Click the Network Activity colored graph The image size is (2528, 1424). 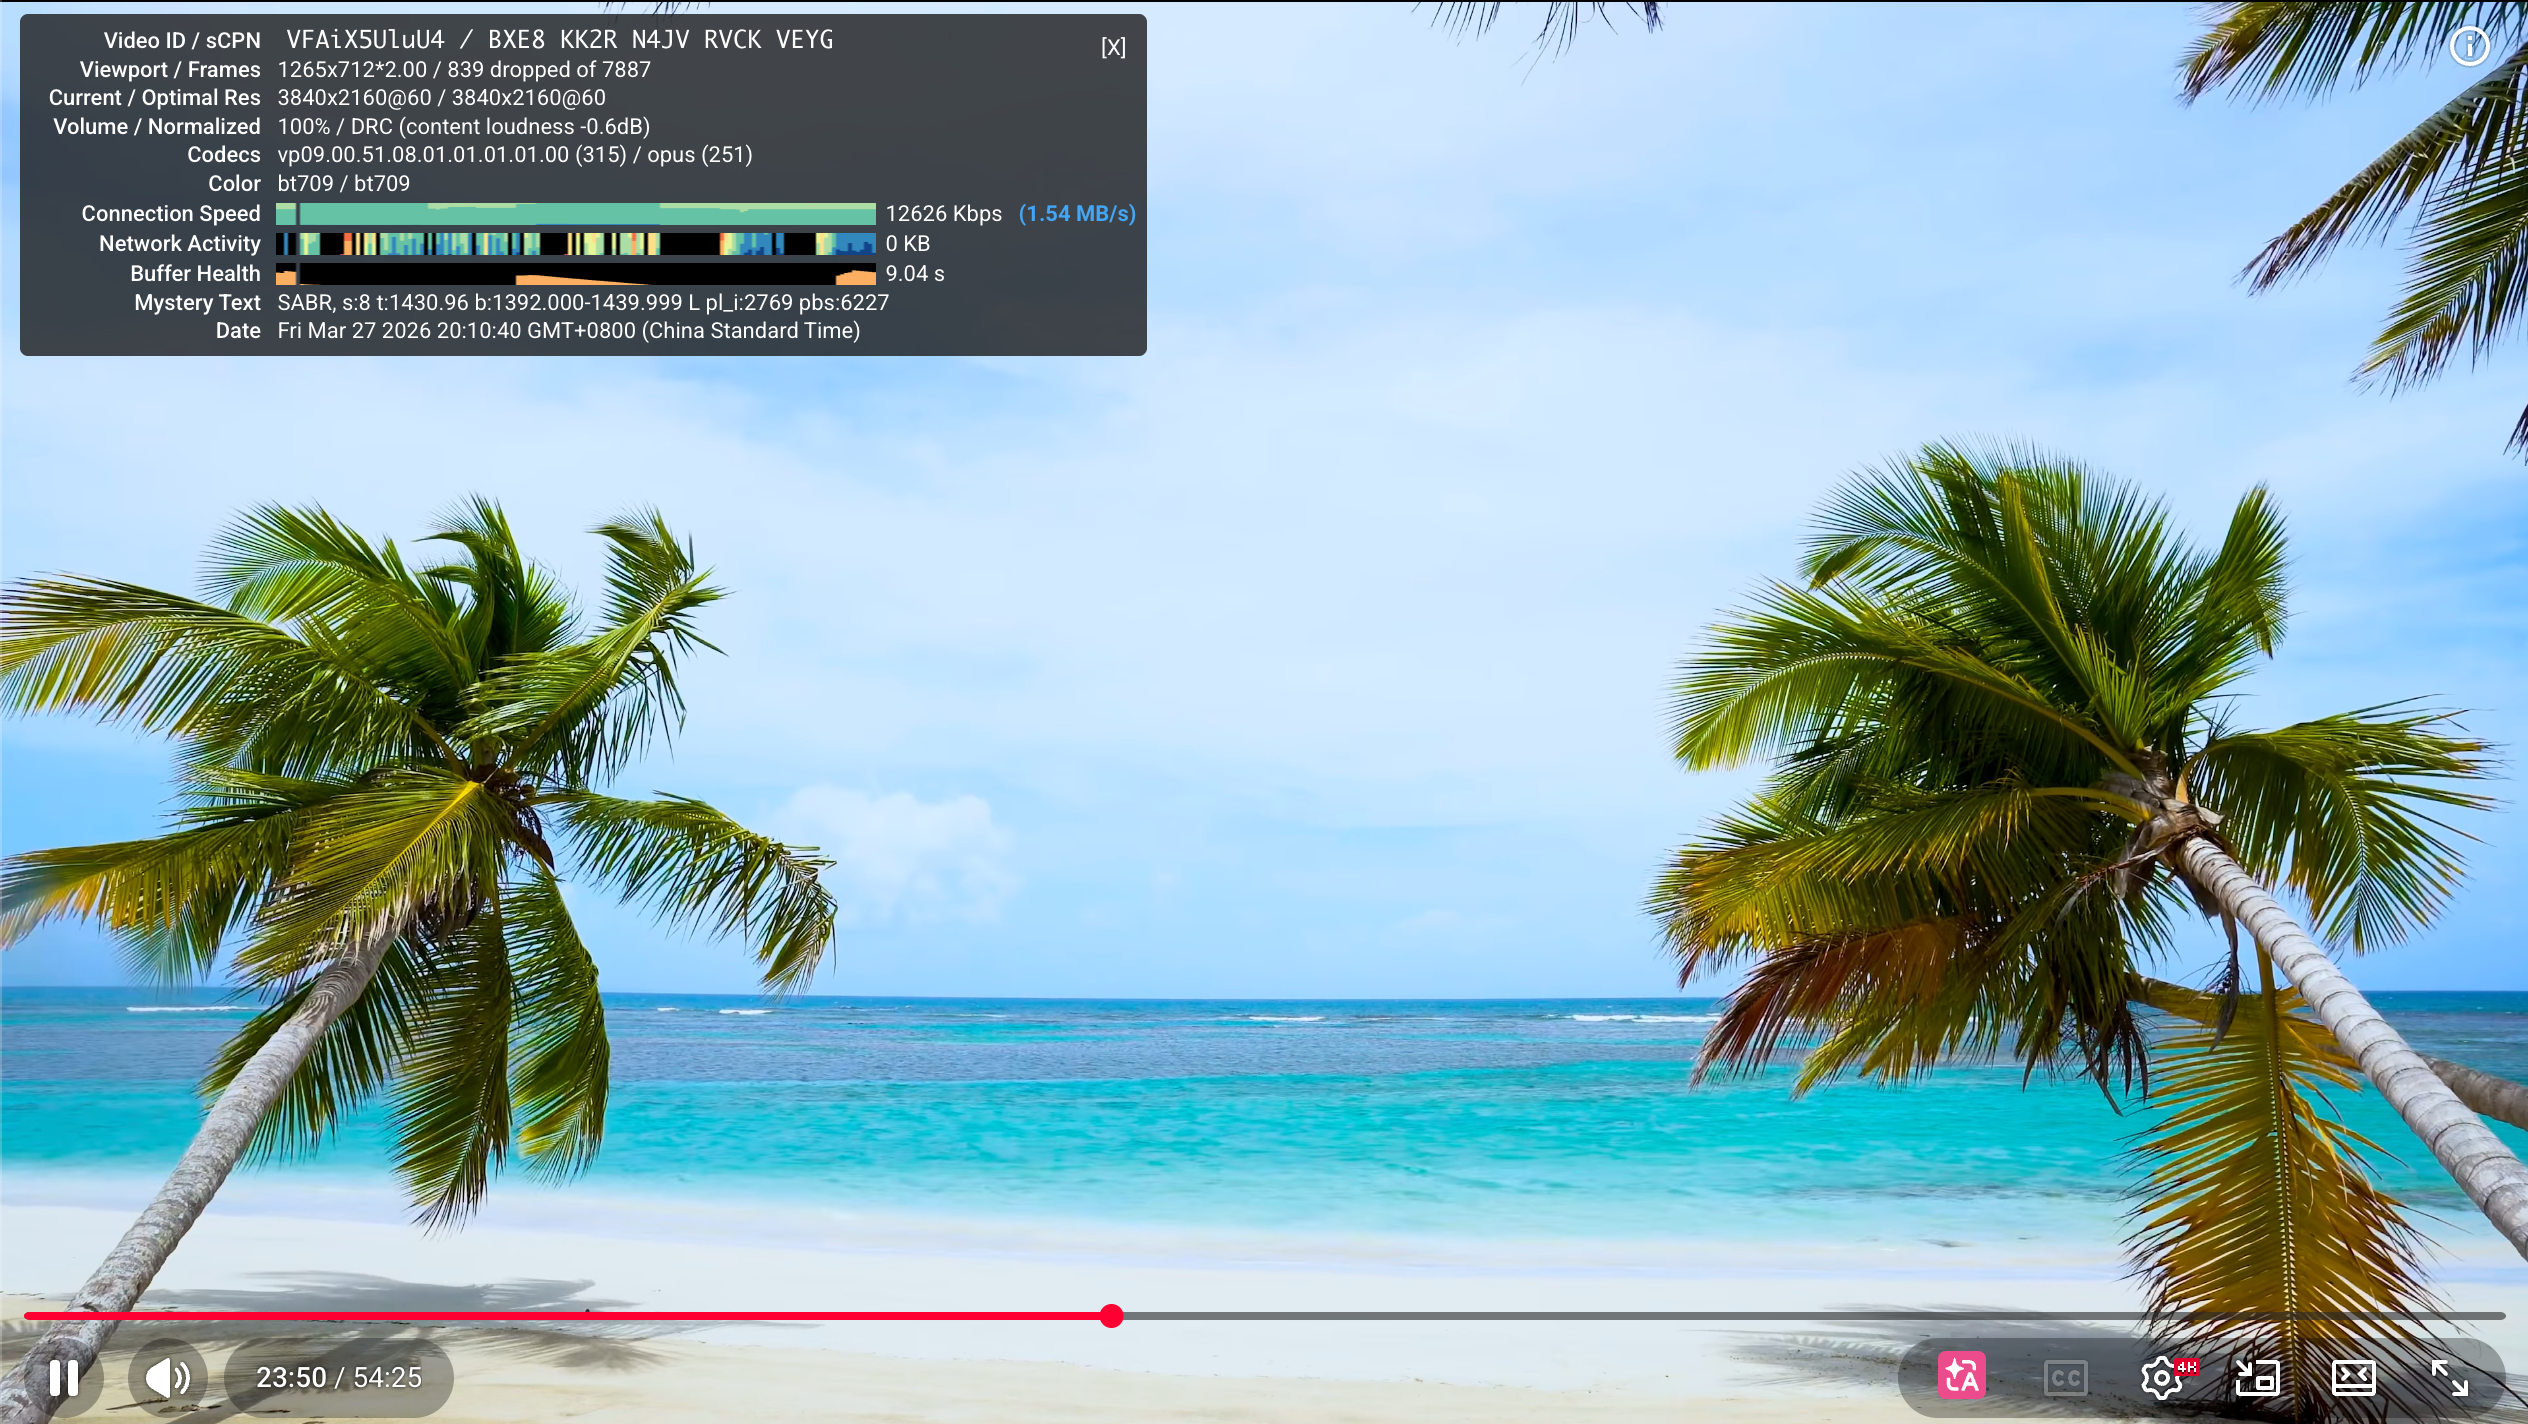575,244
